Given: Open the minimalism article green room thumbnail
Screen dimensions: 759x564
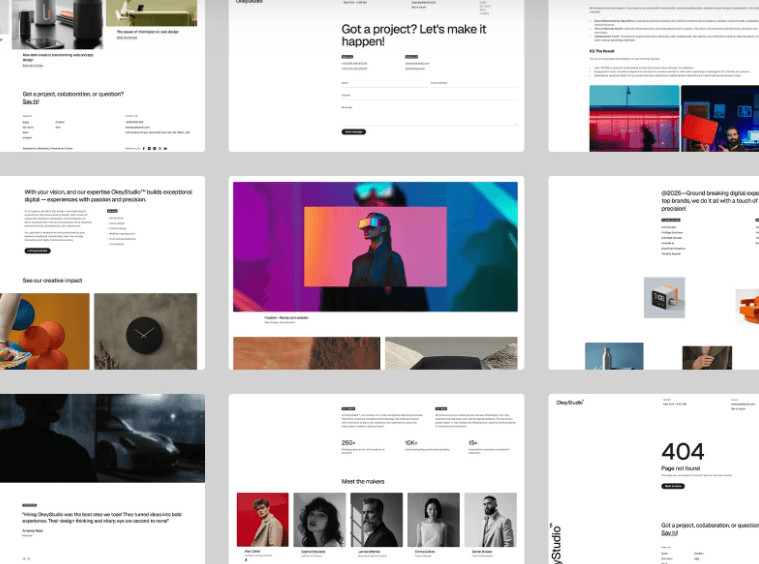Looking at the screenshot, I should point(152,13).
